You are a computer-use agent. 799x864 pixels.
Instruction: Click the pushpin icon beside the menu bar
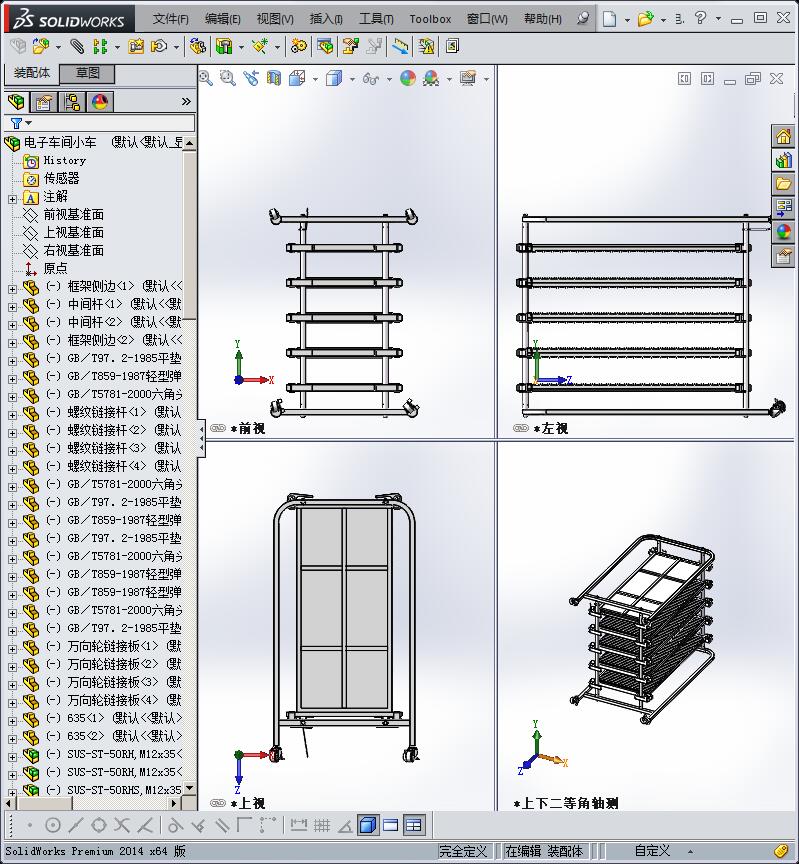click(582, 18)
